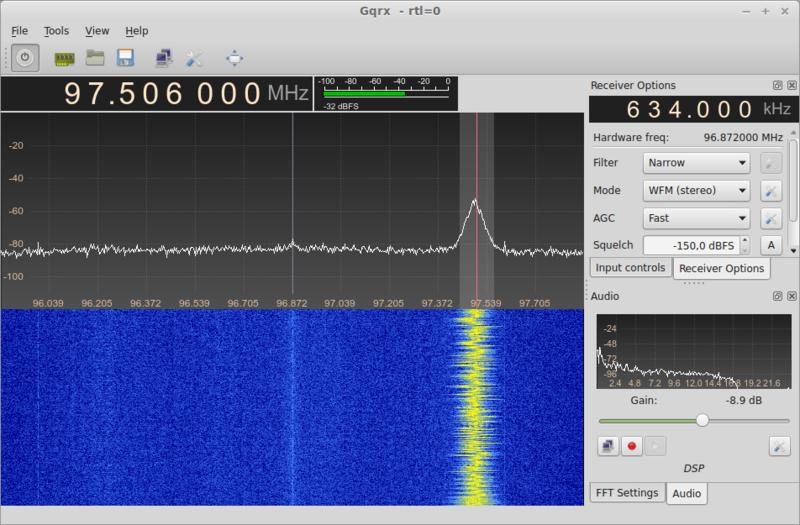Expand the Filter Narrow dropdown
This screenshot has width=800, height=525.
coord(696,163)
